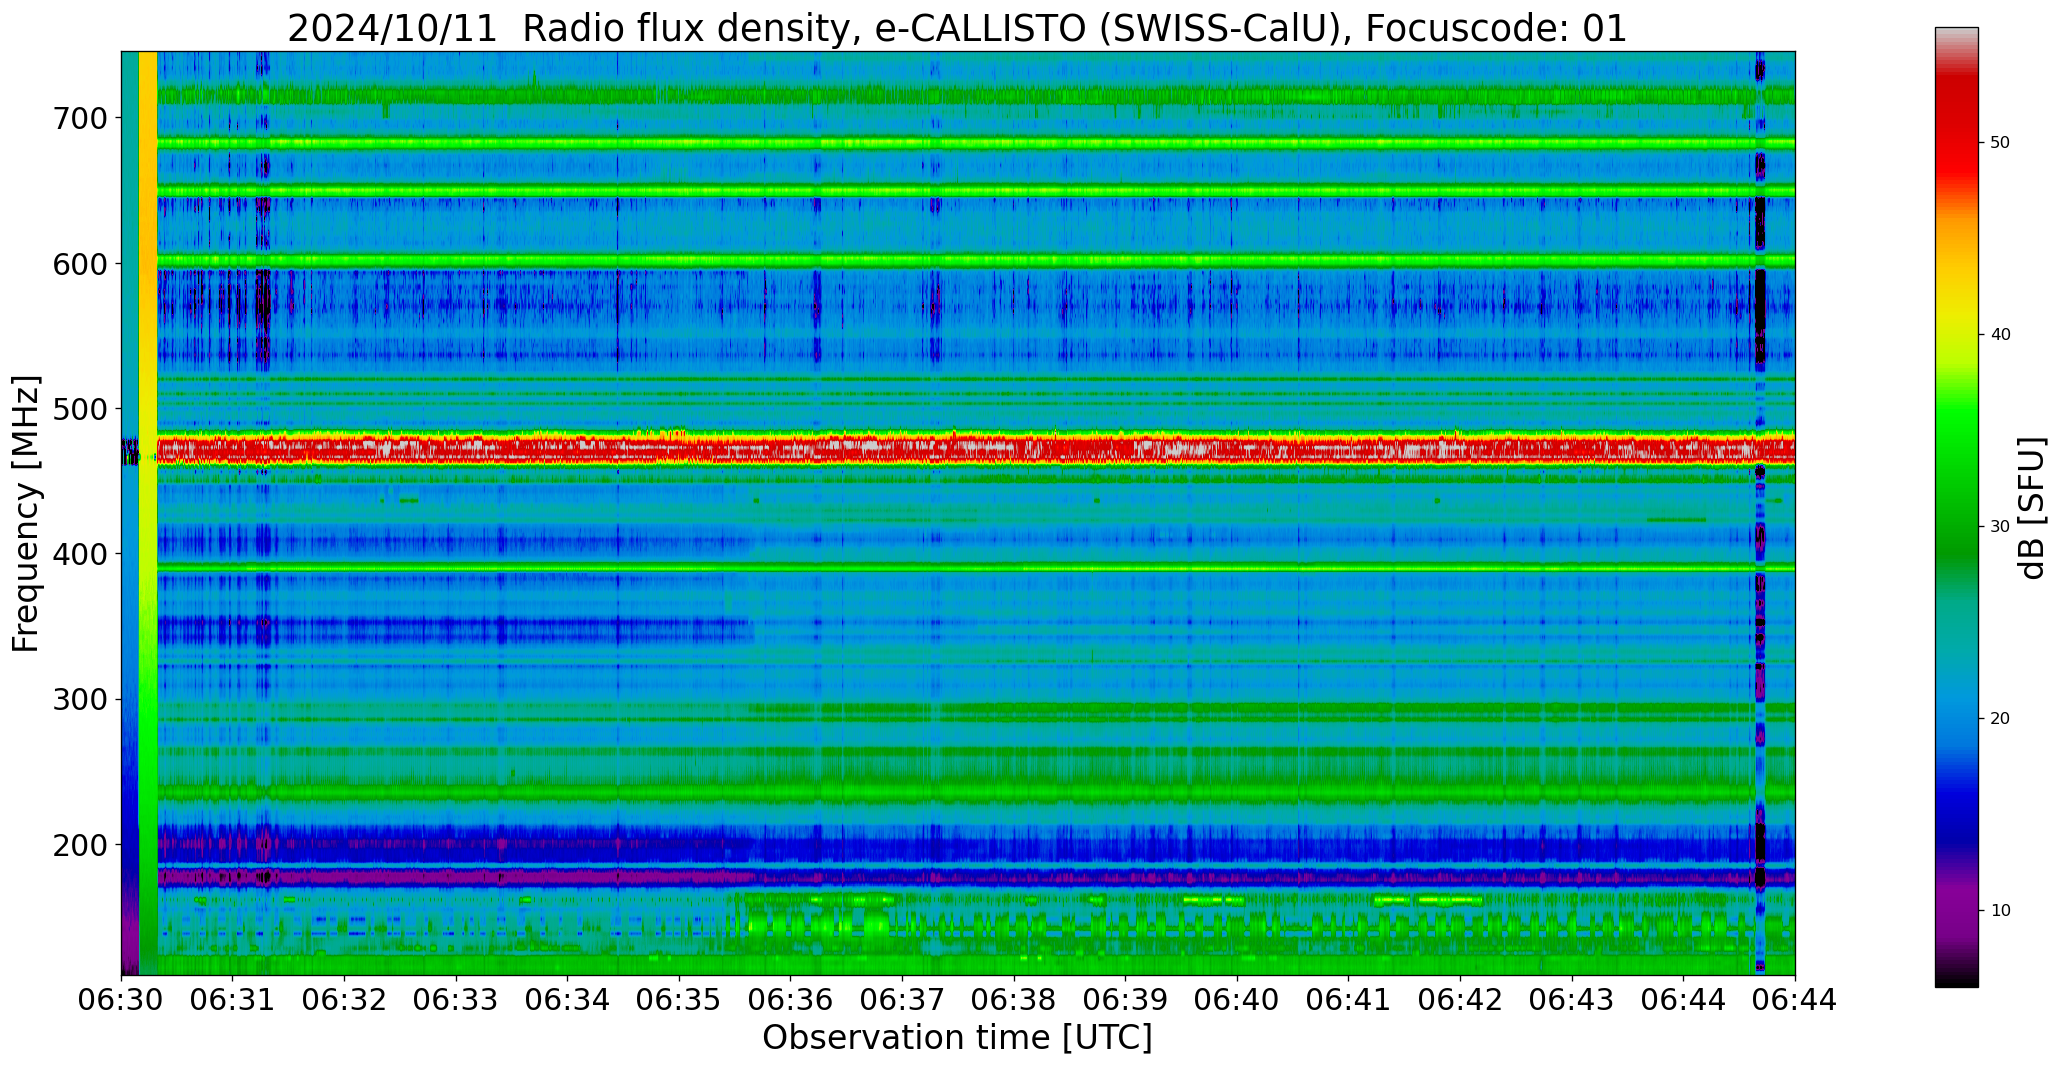
Task: Click the colorbar tick label 30
Action: [x=2000, y=526]
